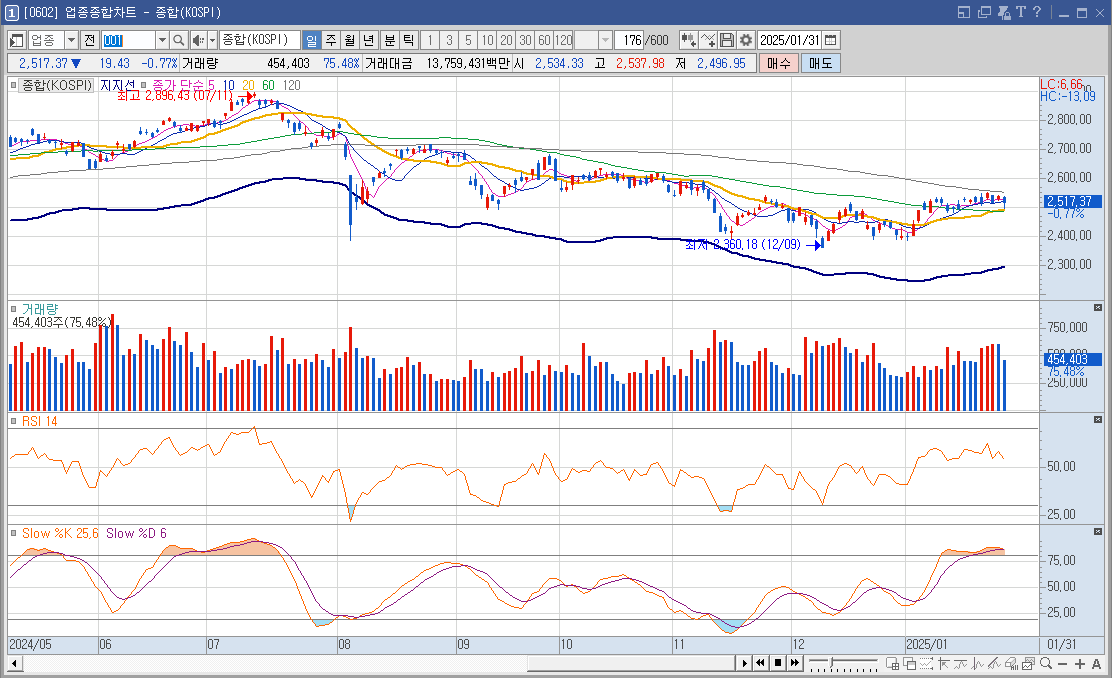Click the save chart floppy icon

[x=727, y=40]
